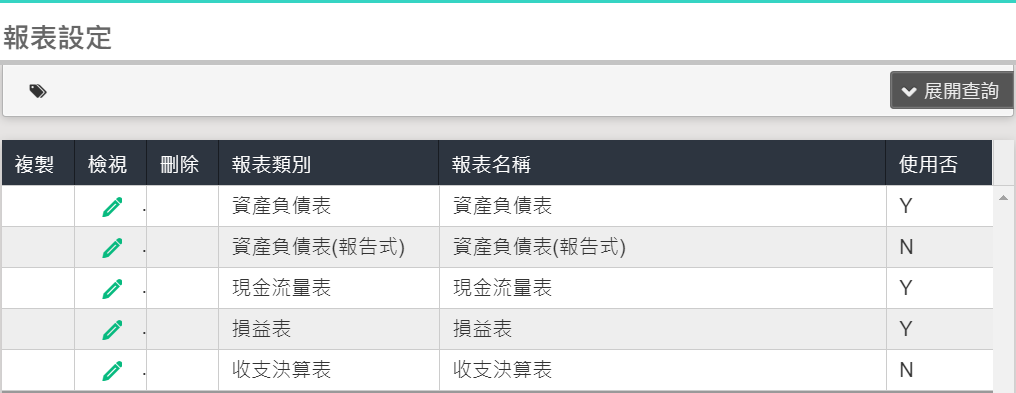Sort by the 報表類別 column header
This screenshot has width=1016, height=393.
[329, 163]
